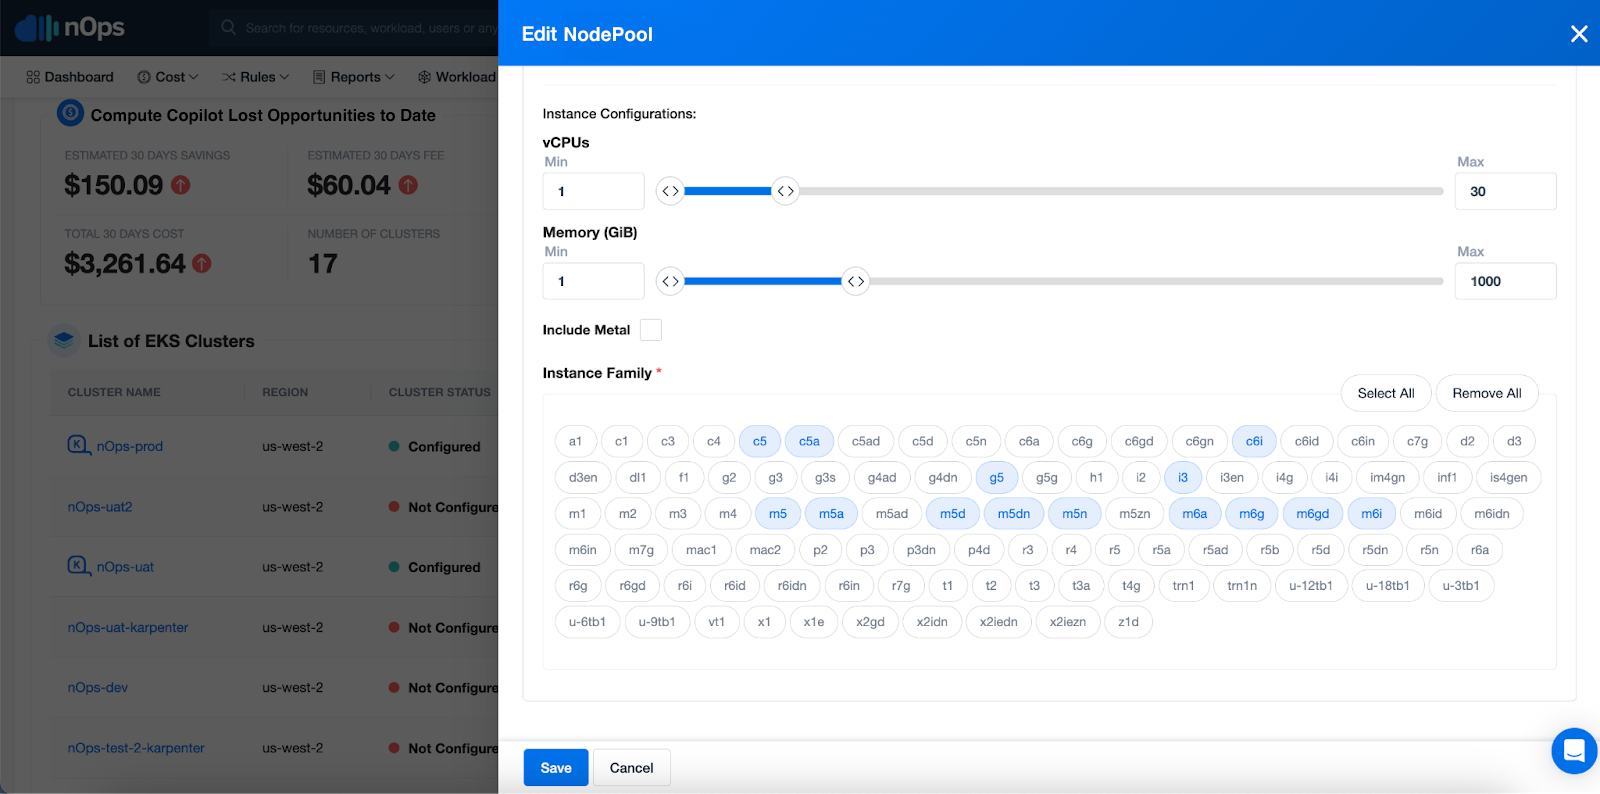
Task: Click the Lost Opportunities dollar icon
Action: 70,113
